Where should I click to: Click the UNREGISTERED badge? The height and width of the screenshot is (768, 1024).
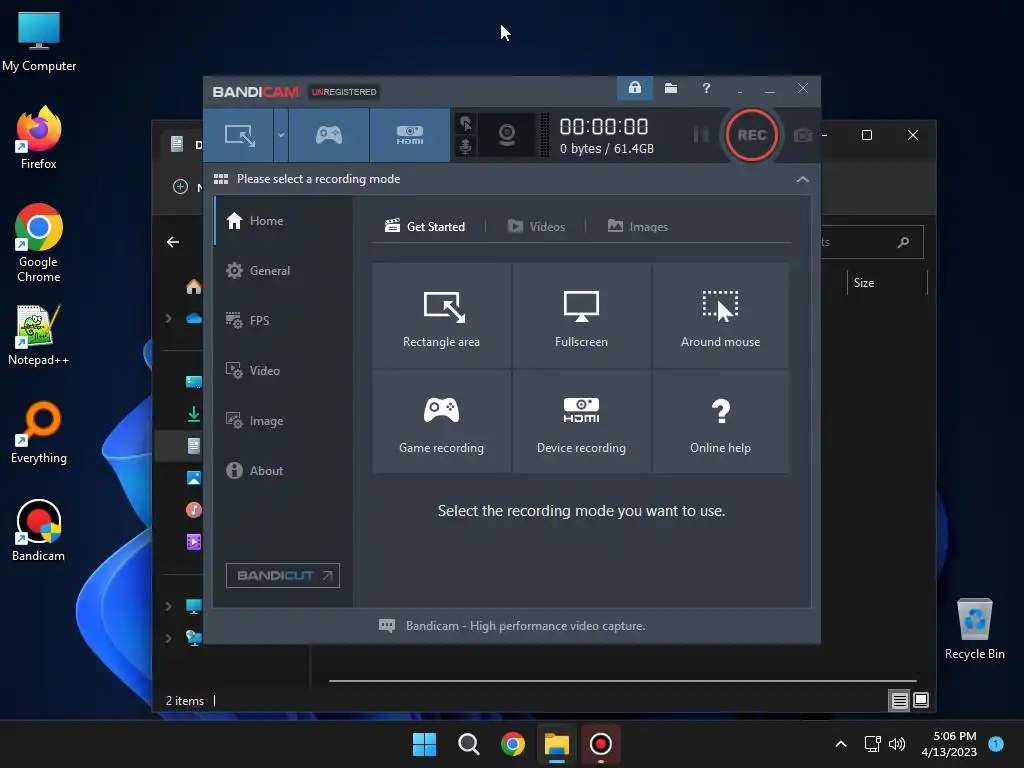click(344, 92)
